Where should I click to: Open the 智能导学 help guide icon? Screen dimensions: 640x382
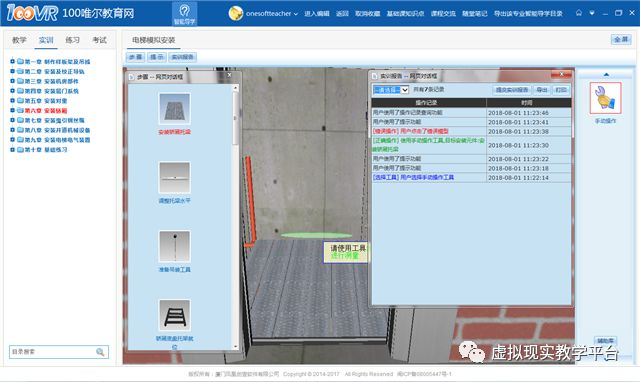click(184, 13)
